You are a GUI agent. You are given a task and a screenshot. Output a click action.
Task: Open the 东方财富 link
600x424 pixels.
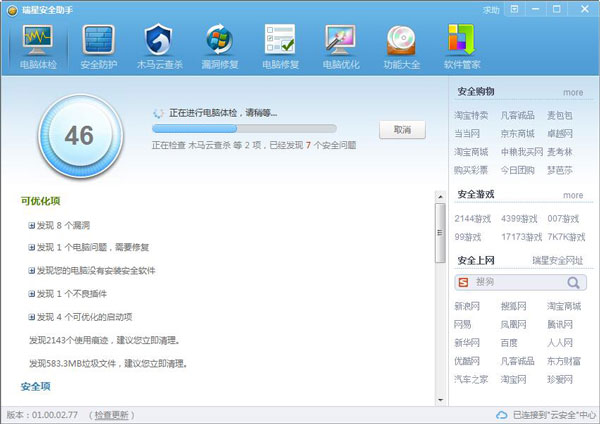pos(564,361)
